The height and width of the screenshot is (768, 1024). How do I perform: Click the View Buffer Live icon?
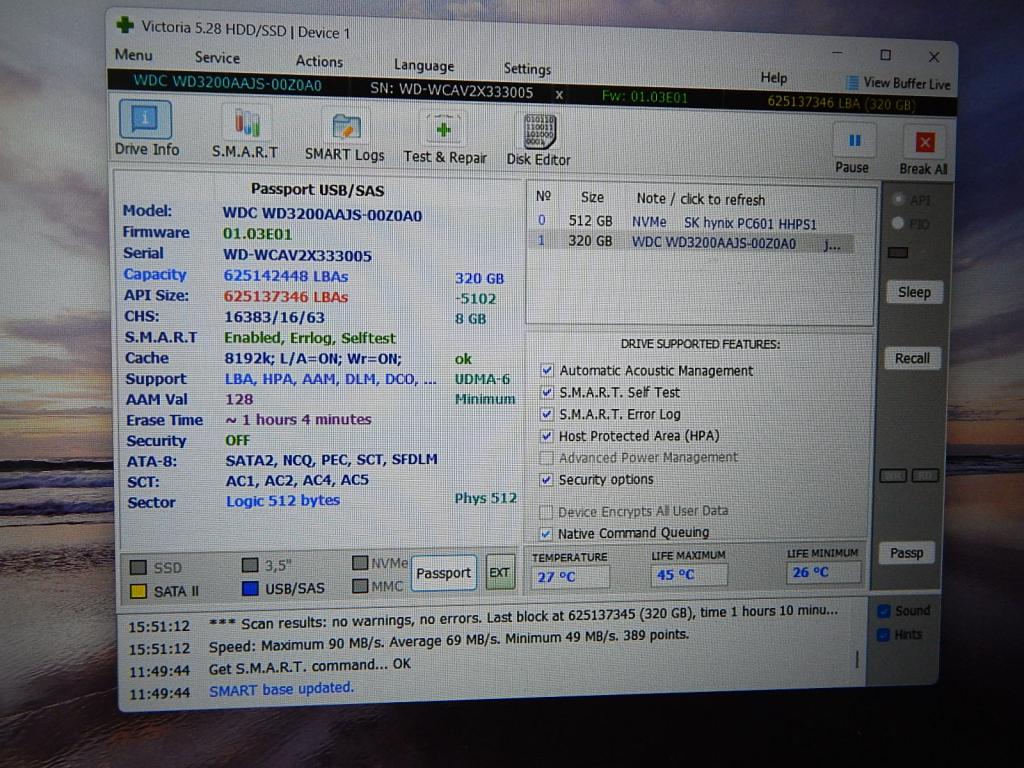click(x=852, y=82)
